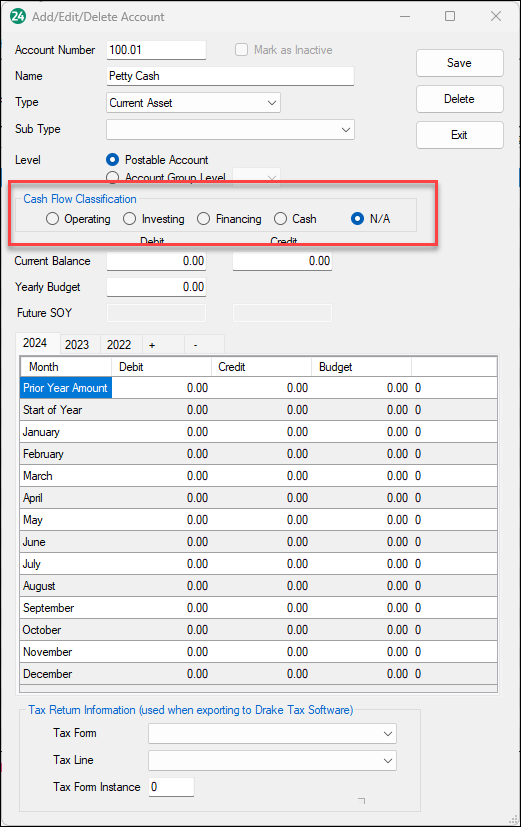
Task: Select the January row label
Action: click(41, 432)
